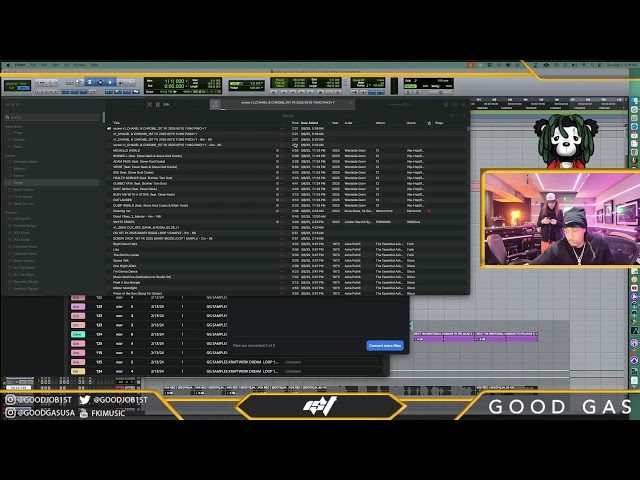Open the Apple menu

(8, 65)
